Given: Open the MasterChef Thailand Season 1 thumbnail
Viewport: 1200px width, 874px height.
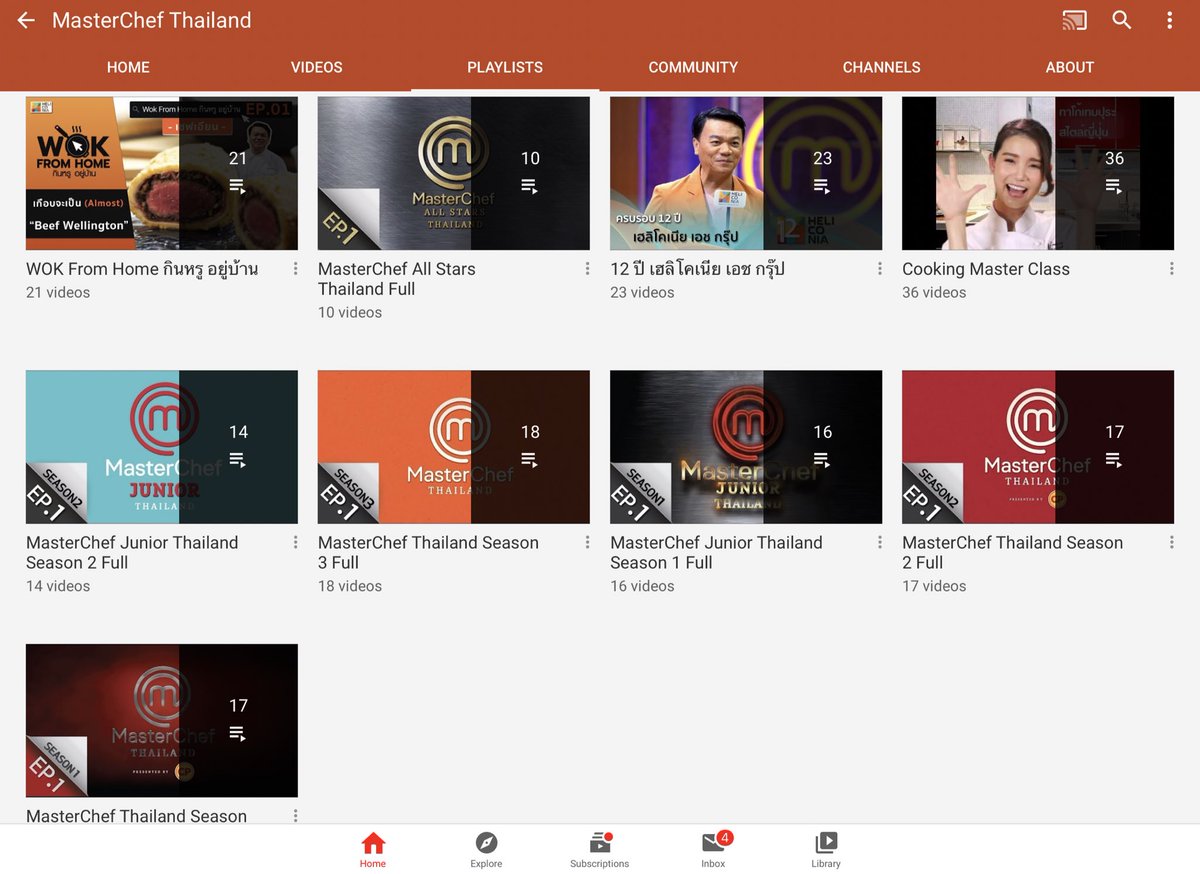Looking at the screenshot, I should pos(162,721).
